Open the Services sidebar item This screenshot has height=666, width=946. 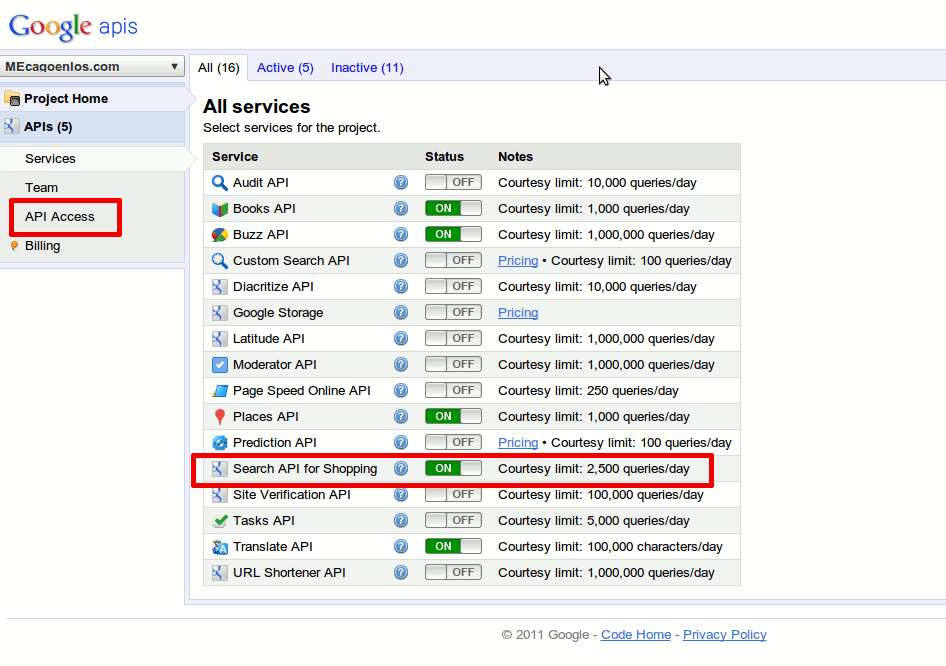click(50, 159)
